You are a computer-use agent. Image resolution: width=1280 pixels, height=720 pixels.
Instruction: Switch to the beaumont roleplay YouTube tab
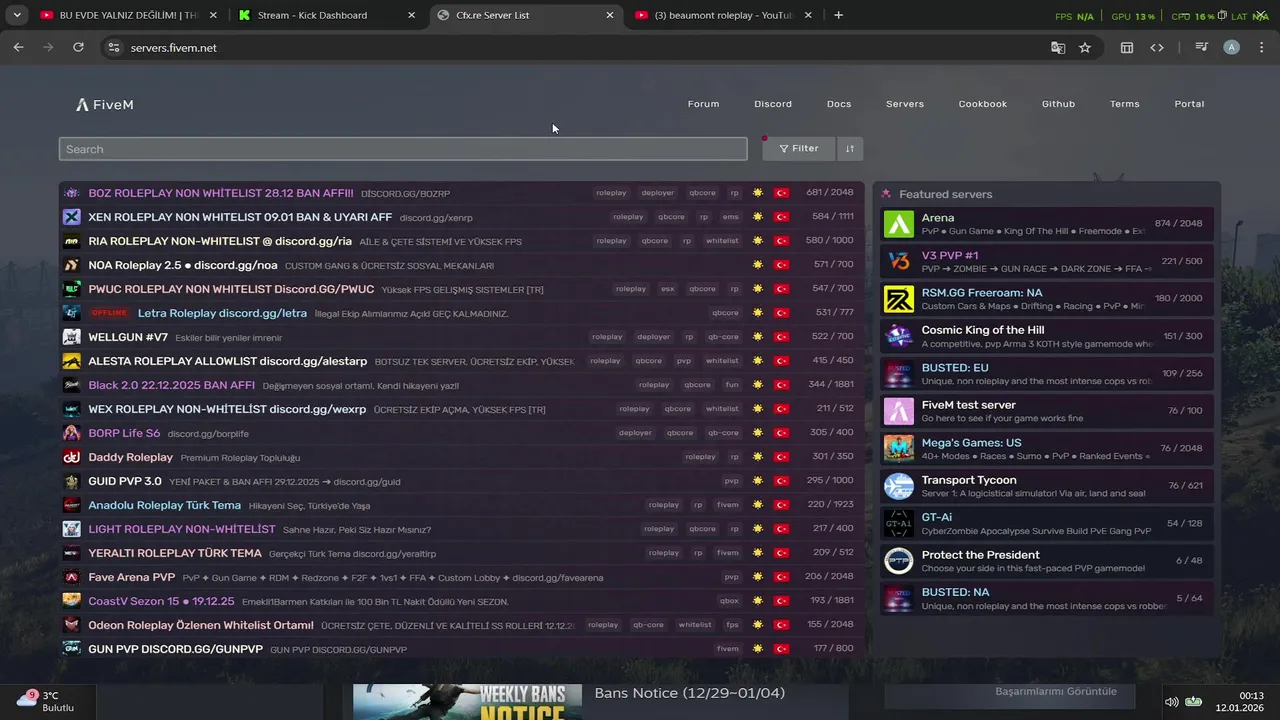(726, 15)
